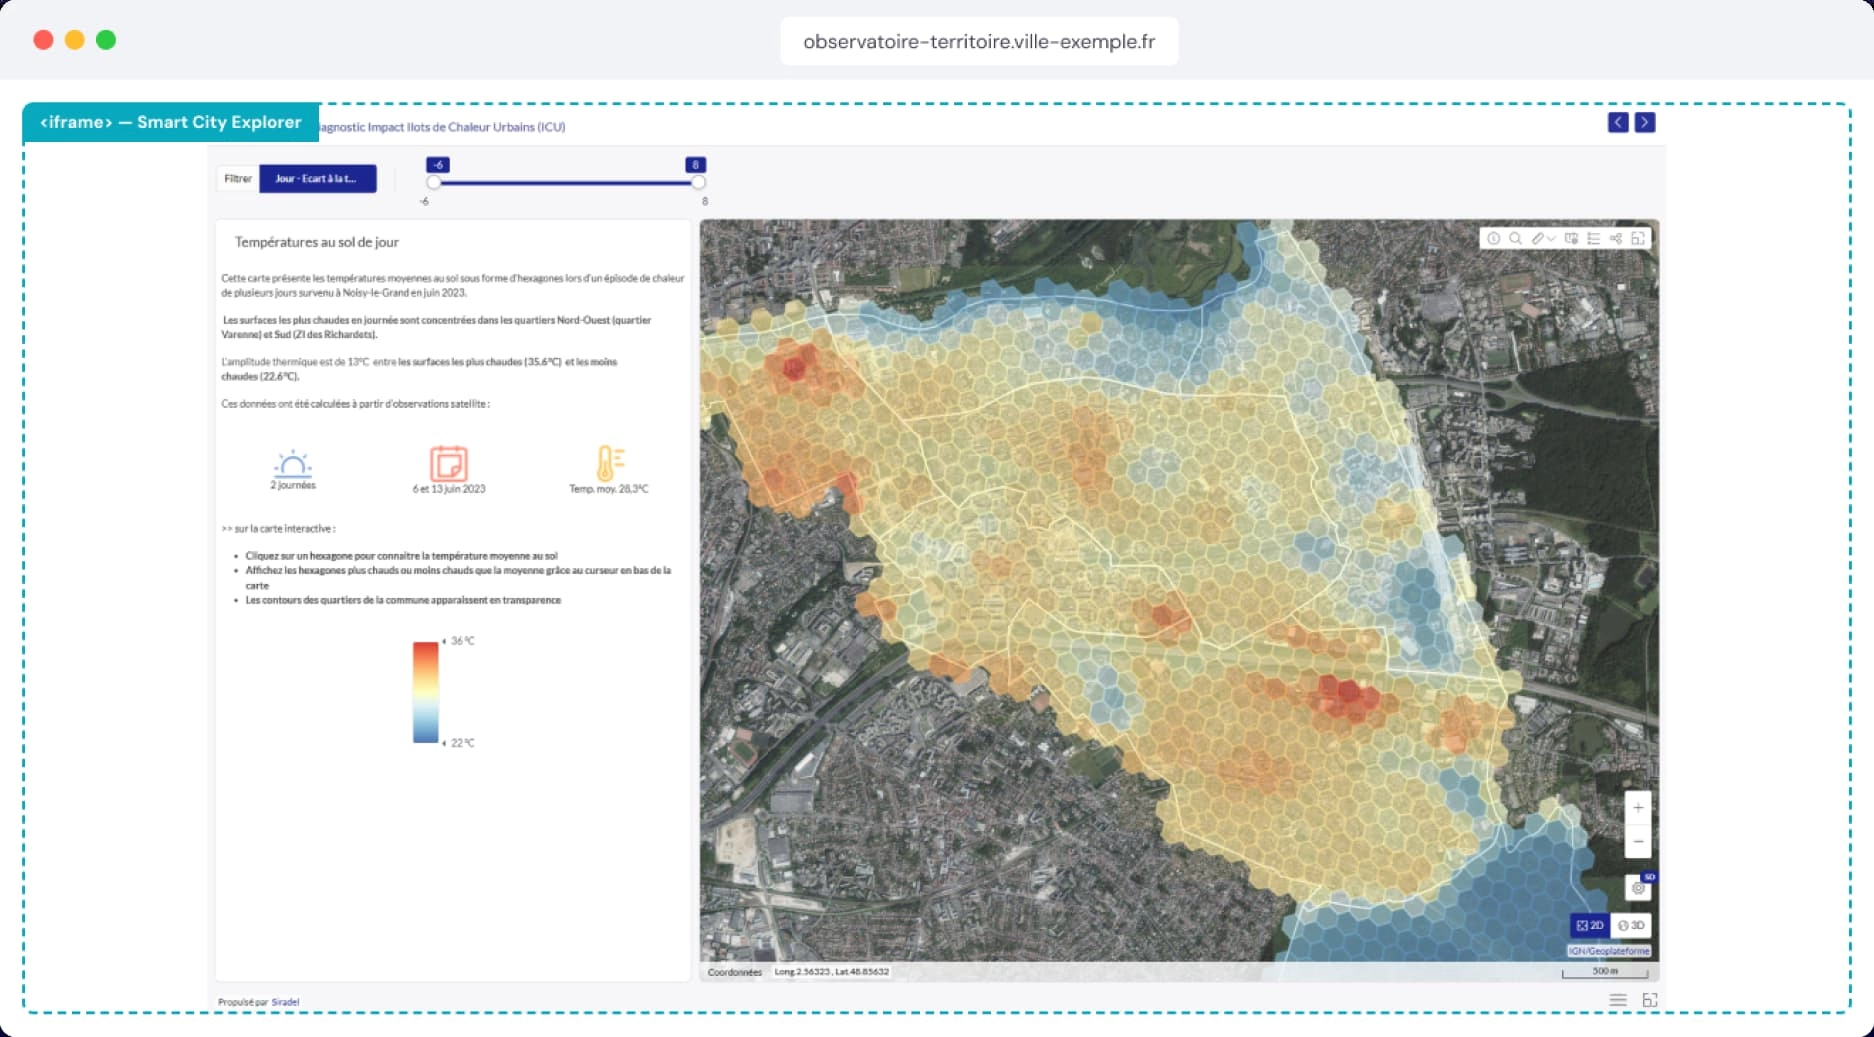Click the left slider handle at -6
This screenshot has height=1037, width=1874.
(x=433, y=182)
